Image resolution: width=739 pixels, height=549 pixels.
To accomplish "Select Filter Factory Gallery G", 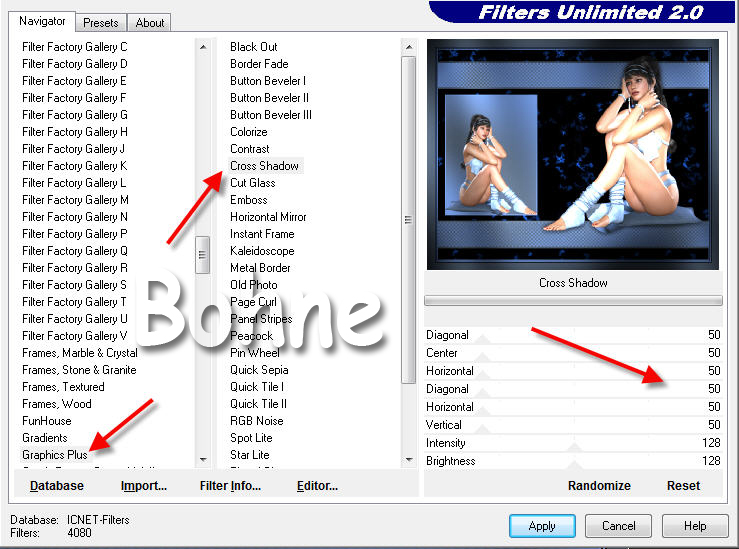I will pyautogui.click(x=75, y=115).
